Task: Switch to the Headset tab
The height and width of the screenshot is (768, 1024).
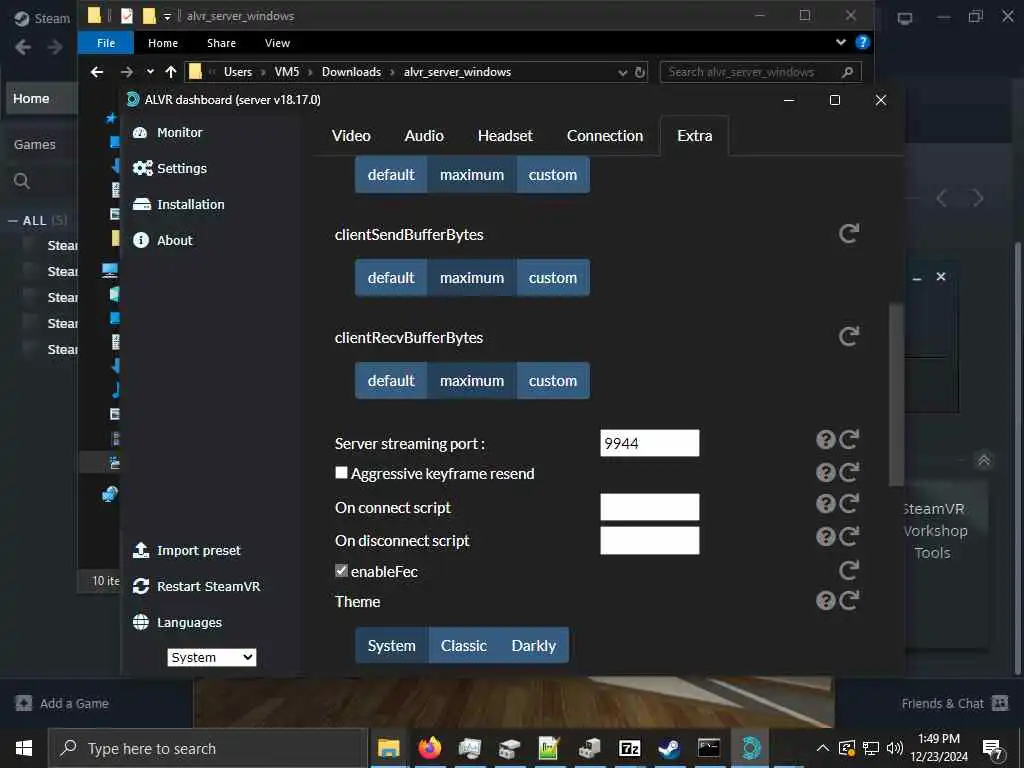Action: pyautogui.click(x=505, y=136)
